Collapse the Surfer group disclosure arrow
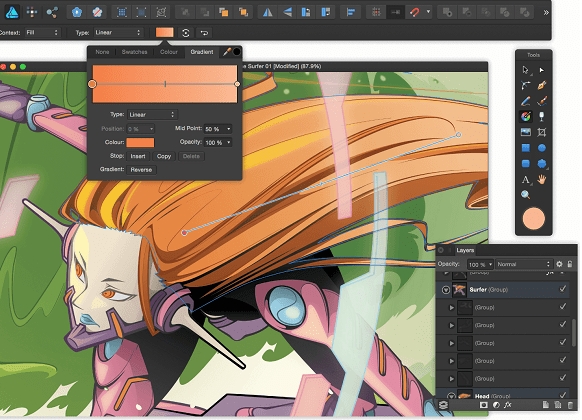Screen dimensions: 582x420 [x=446, y=289]
